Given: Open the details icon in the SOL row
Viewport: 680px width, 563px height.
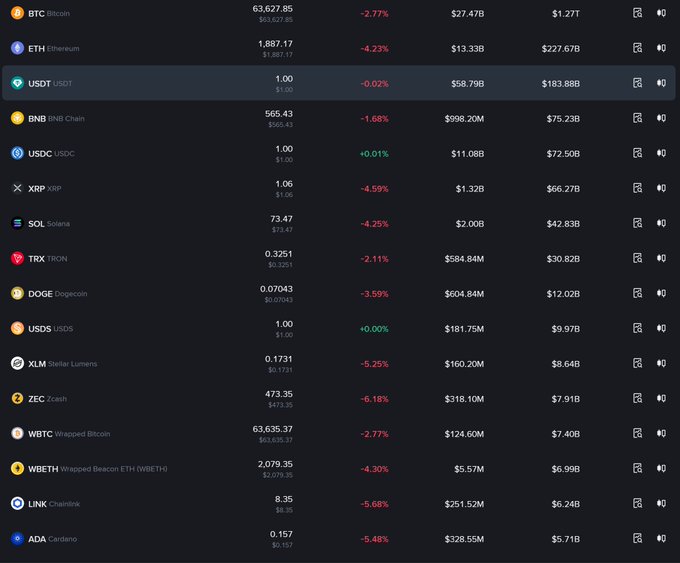Looking at the screenshot, I should pos(637,223).
